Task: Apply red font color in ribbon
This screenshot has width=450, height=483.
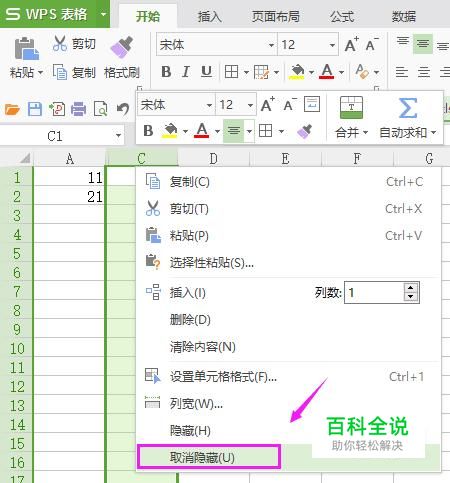Action: (327, 72)
